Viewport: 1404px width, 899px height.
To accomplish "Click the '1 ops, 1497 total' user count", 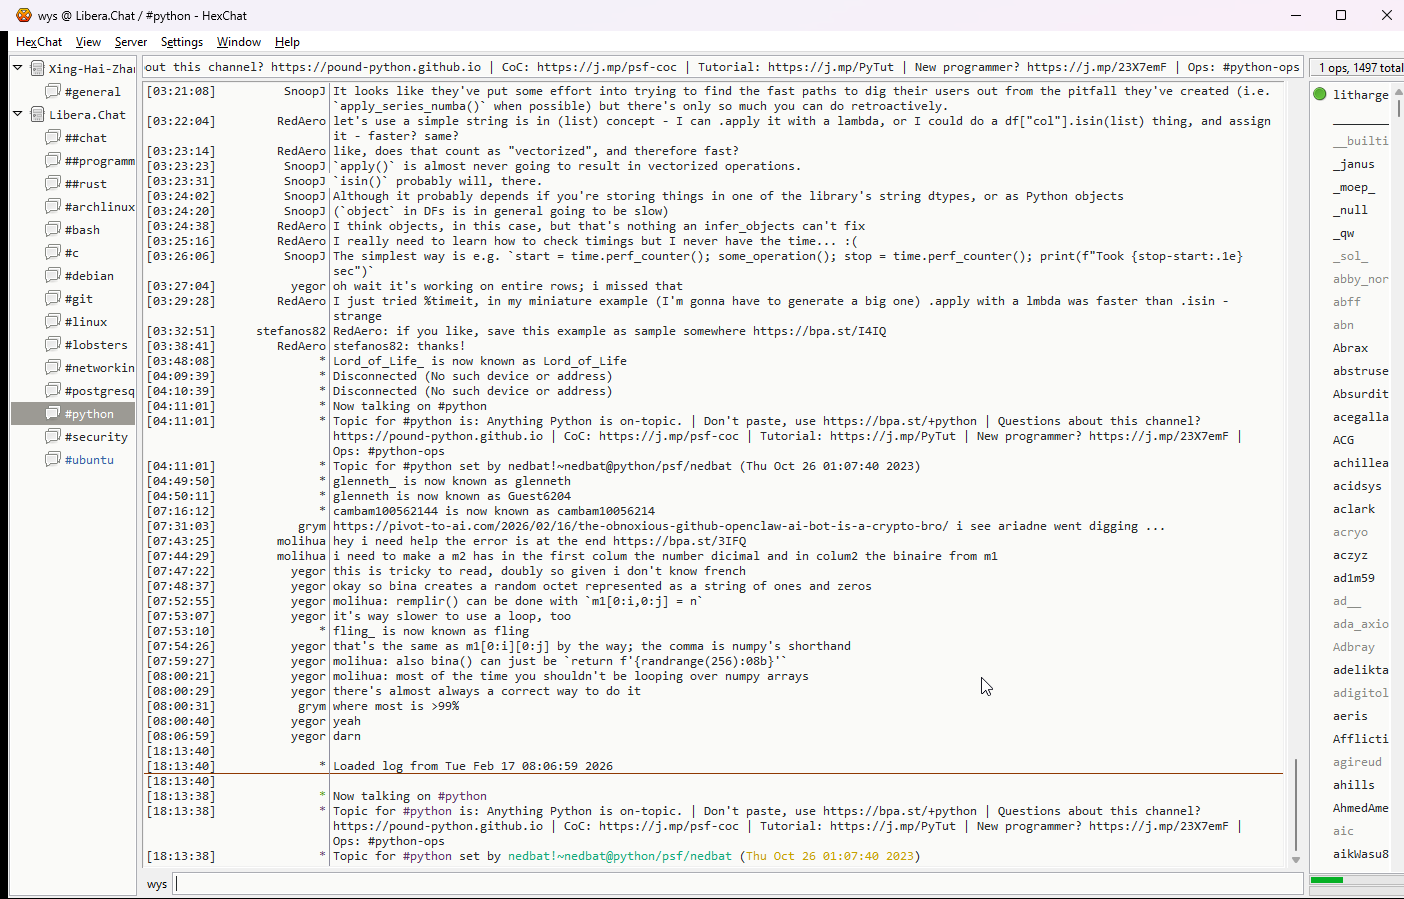I will 1361,68.
